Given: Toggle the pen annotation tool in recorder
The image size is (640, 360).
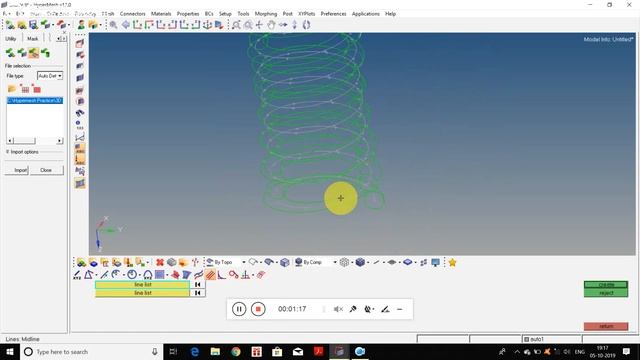Looking at the screenshot, I should tap(385, 309).
